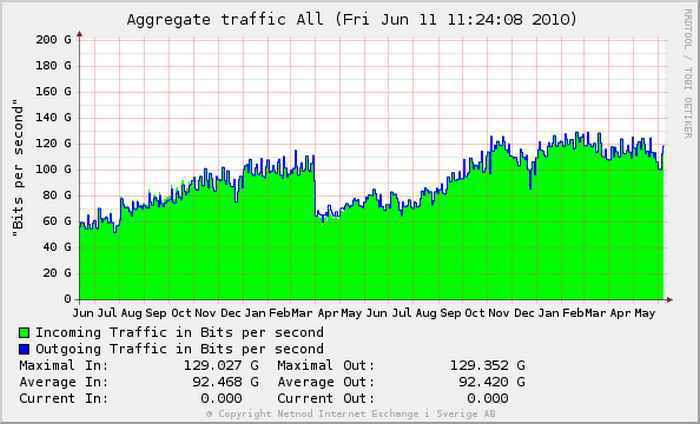This screenshot has height=424, width=700.
Task: Click the first Jun label on the x-axis
Action: click(x=83, y=313)
